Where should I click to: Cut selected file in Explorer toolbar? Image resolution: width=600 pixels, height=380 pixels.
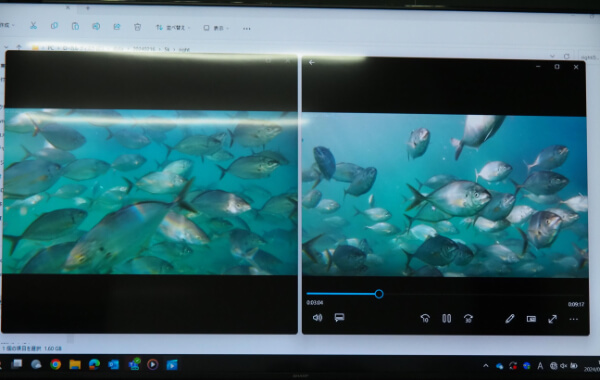point(33,26)
